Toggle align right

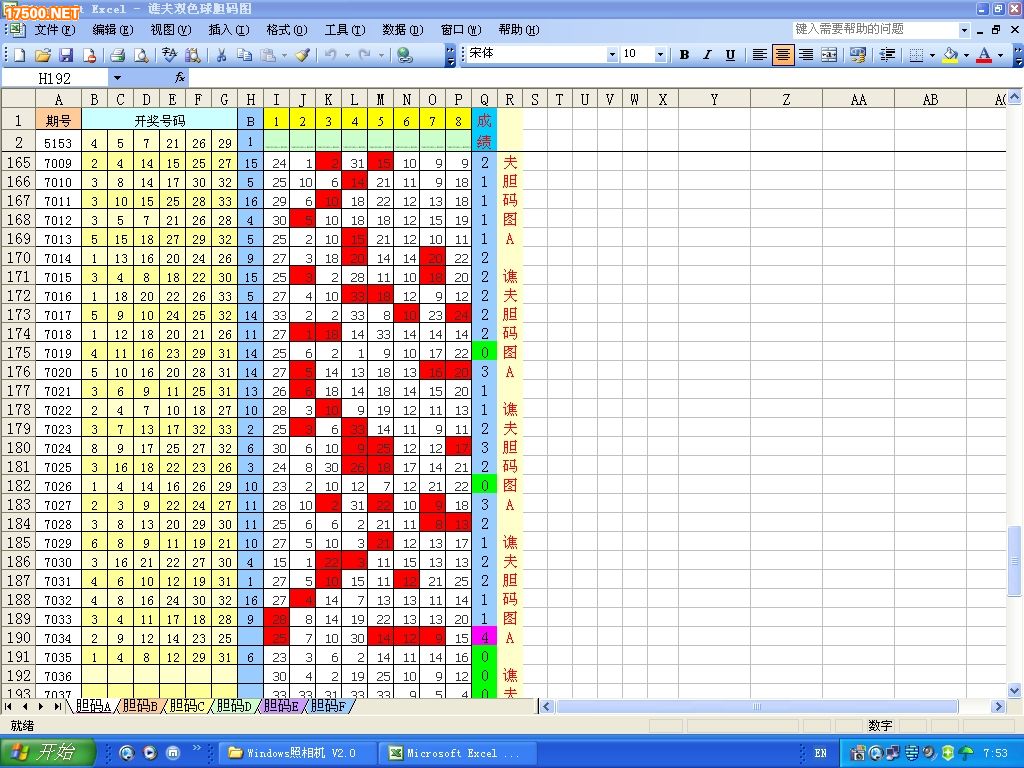[x=806, y=56]
